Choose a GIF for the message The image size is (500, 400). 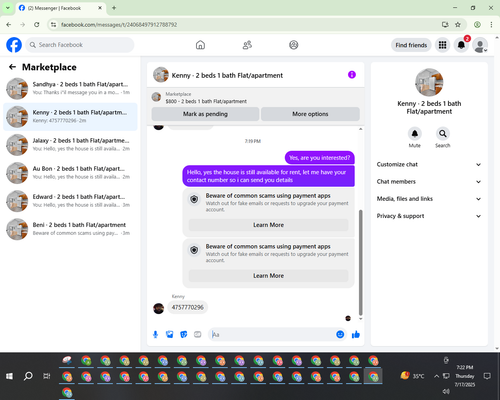click(198, 334)
